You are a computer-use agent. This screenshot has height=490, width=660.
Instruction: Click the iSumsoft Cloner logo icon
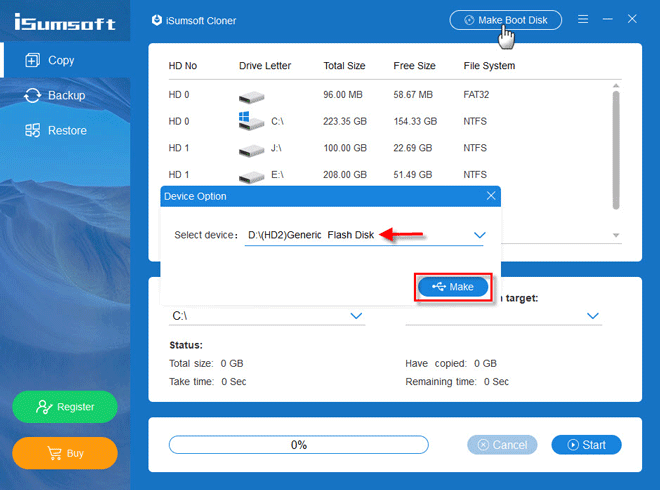point(157,20)
